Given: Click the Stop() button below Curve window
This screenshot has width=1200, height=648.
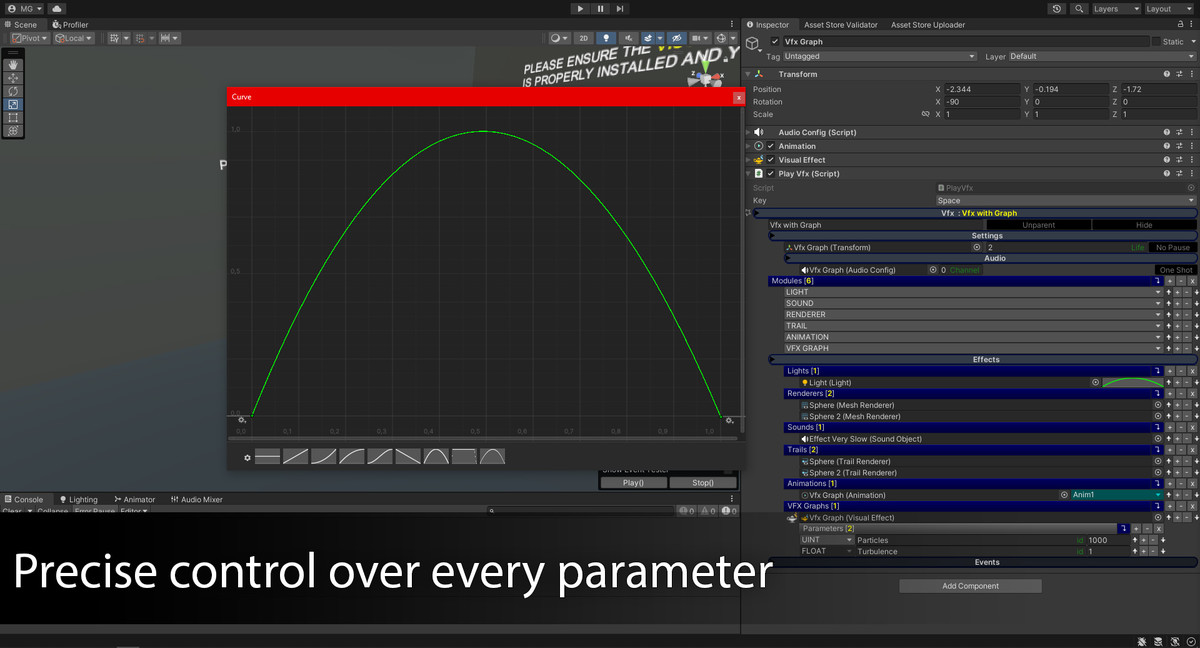Looking at the screenshot, I should point(704,483).
